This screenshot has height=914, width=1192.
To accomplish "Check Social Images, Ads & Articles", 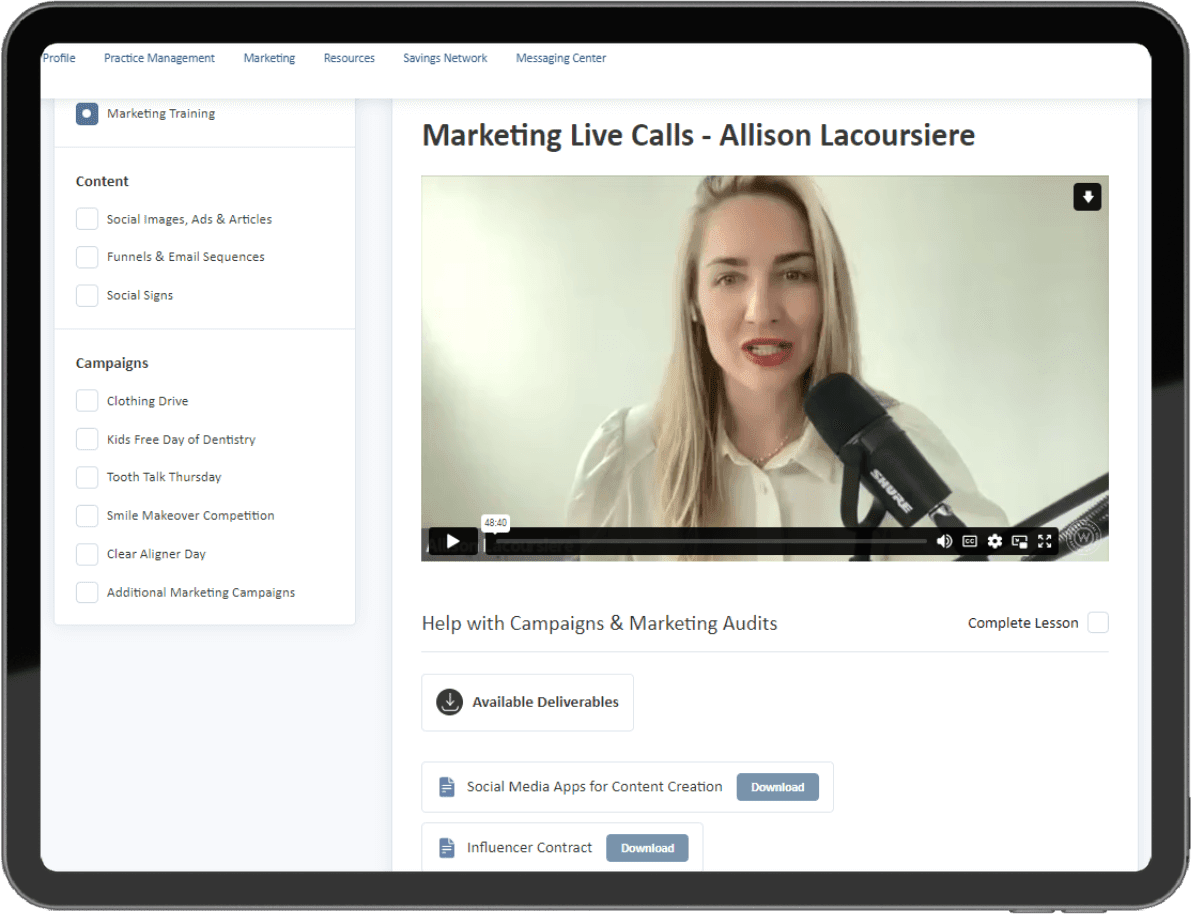I will 87,219.
